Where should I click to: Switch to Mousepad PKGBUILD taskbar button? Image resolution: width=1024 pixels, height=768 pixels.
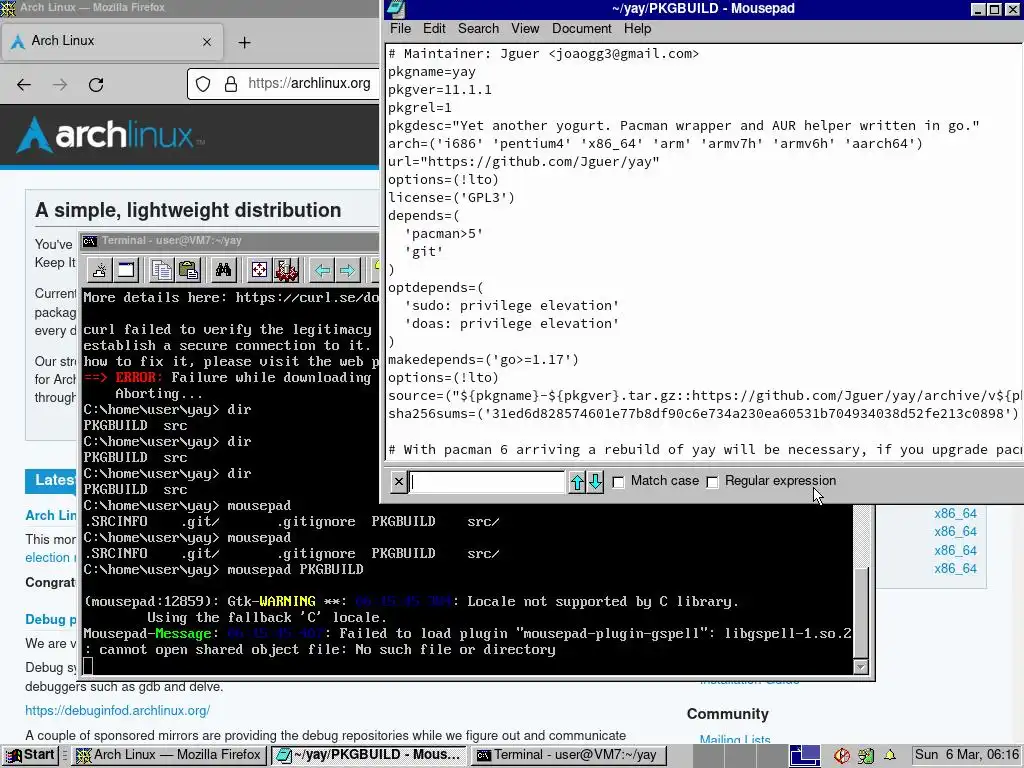(369, 755)
